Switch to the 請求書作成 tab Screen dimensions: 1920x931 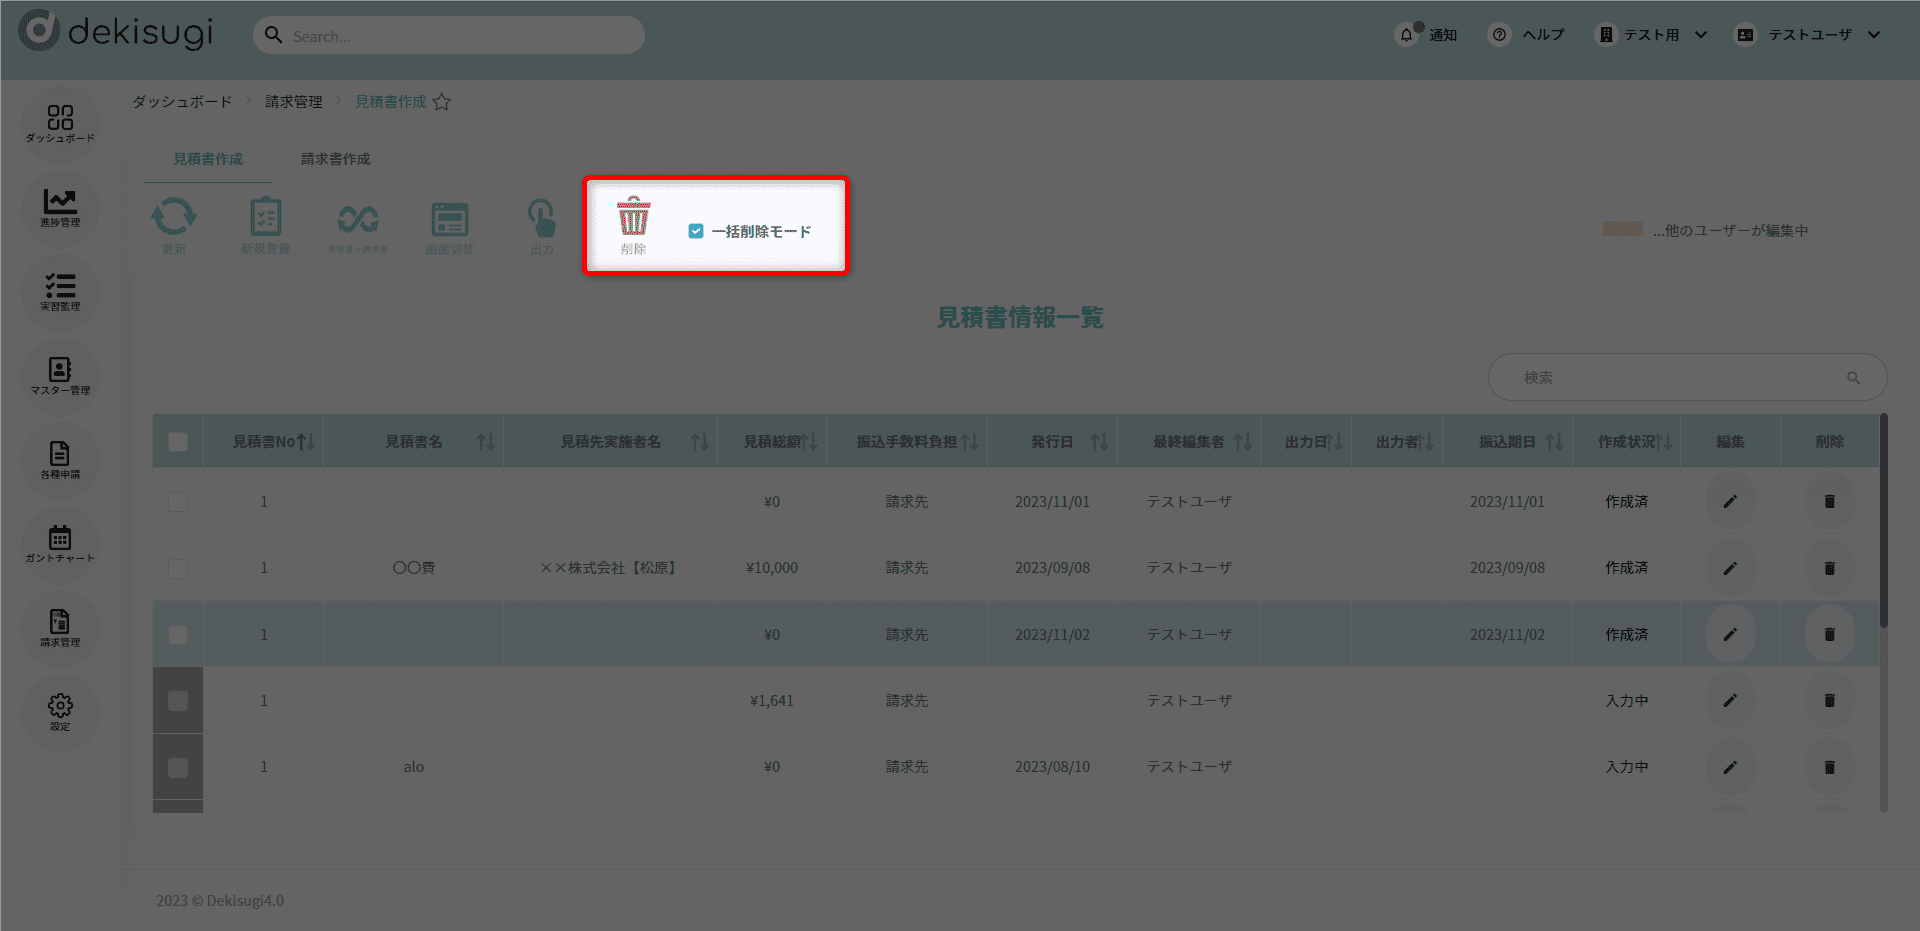click(335, 159)
